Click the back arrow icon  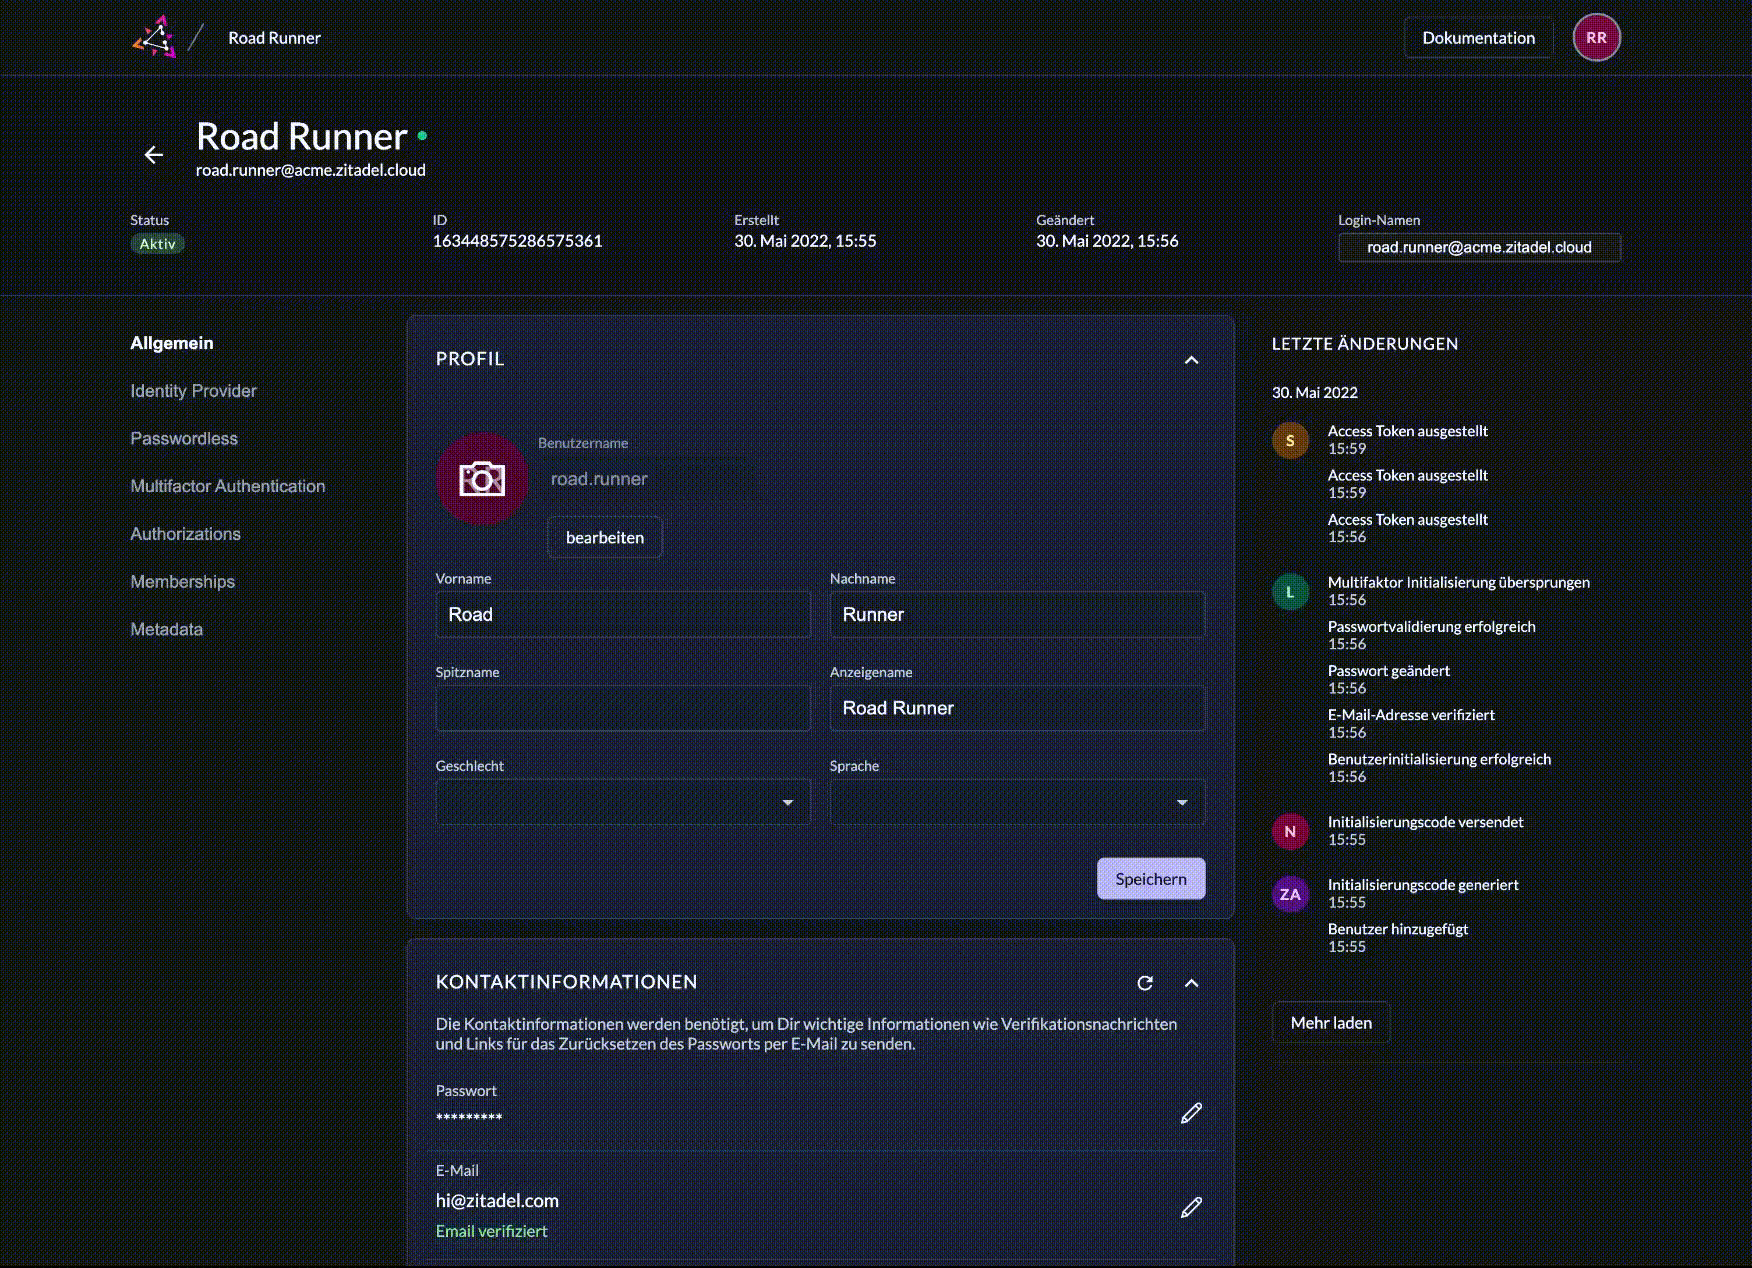coord(153,155)
